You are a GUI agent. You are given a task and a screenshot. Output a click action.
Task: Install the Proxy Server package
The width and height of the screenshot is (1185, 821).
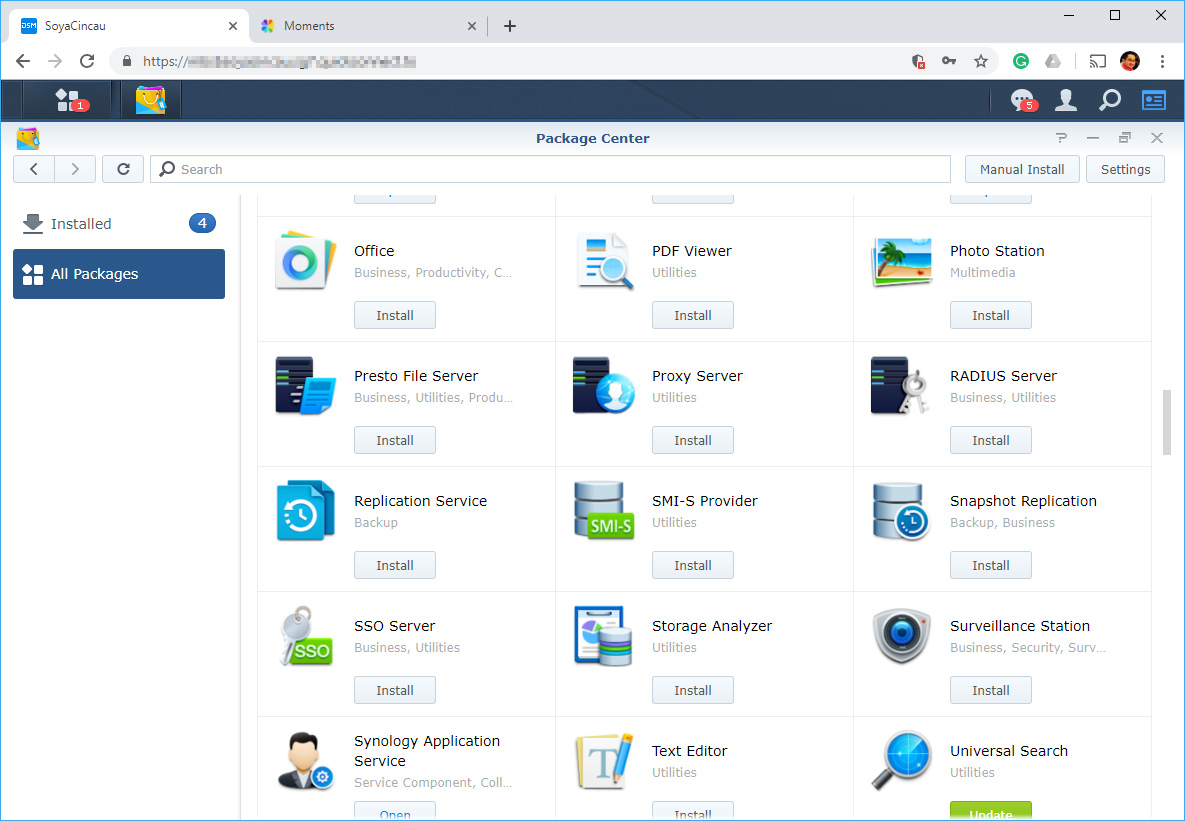(x=692, y=440)
